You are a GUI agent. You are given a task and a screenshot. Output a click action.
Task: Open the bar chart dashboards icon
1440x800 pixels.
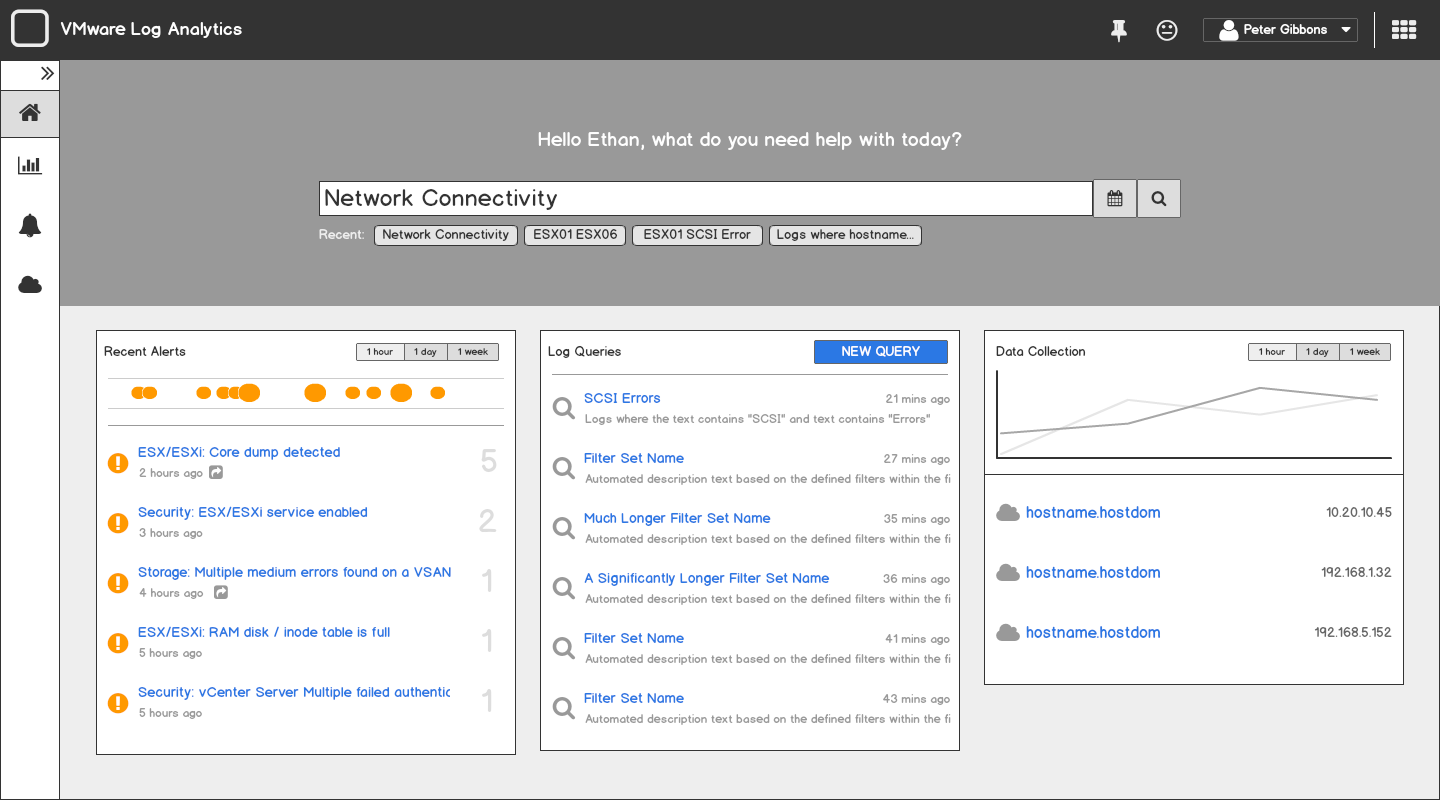point(30,165)
